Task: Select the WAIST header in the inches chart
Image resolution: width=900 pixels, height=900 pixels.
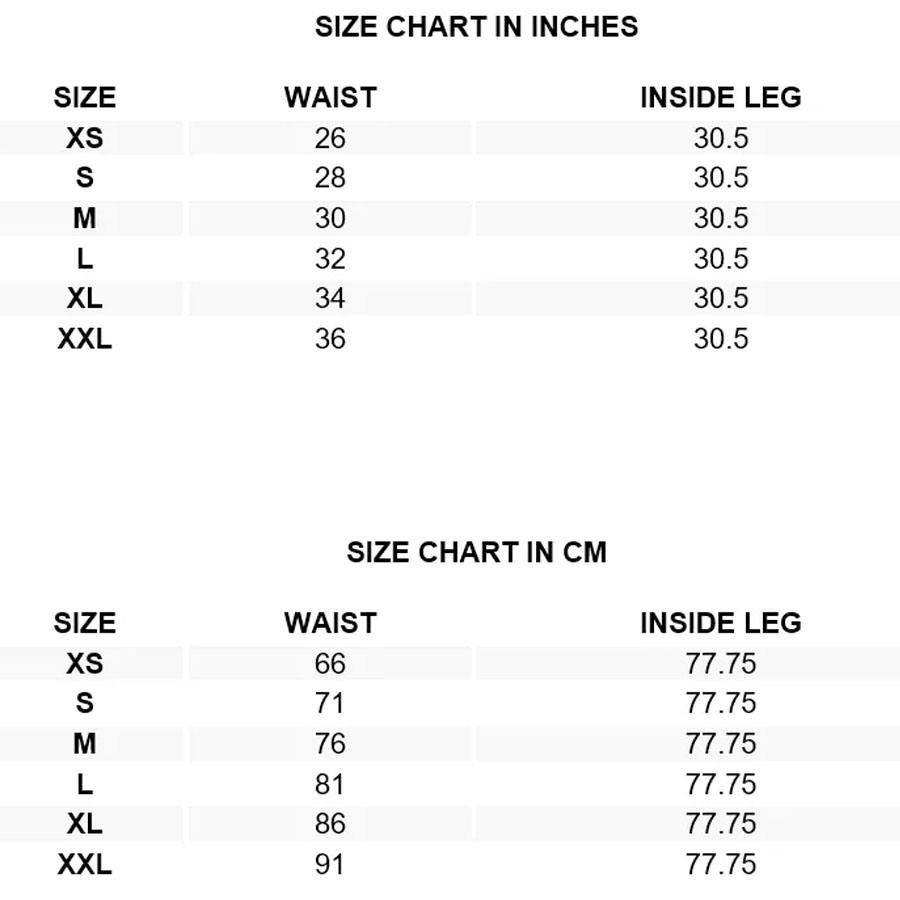Action: [x=330, y=98]
